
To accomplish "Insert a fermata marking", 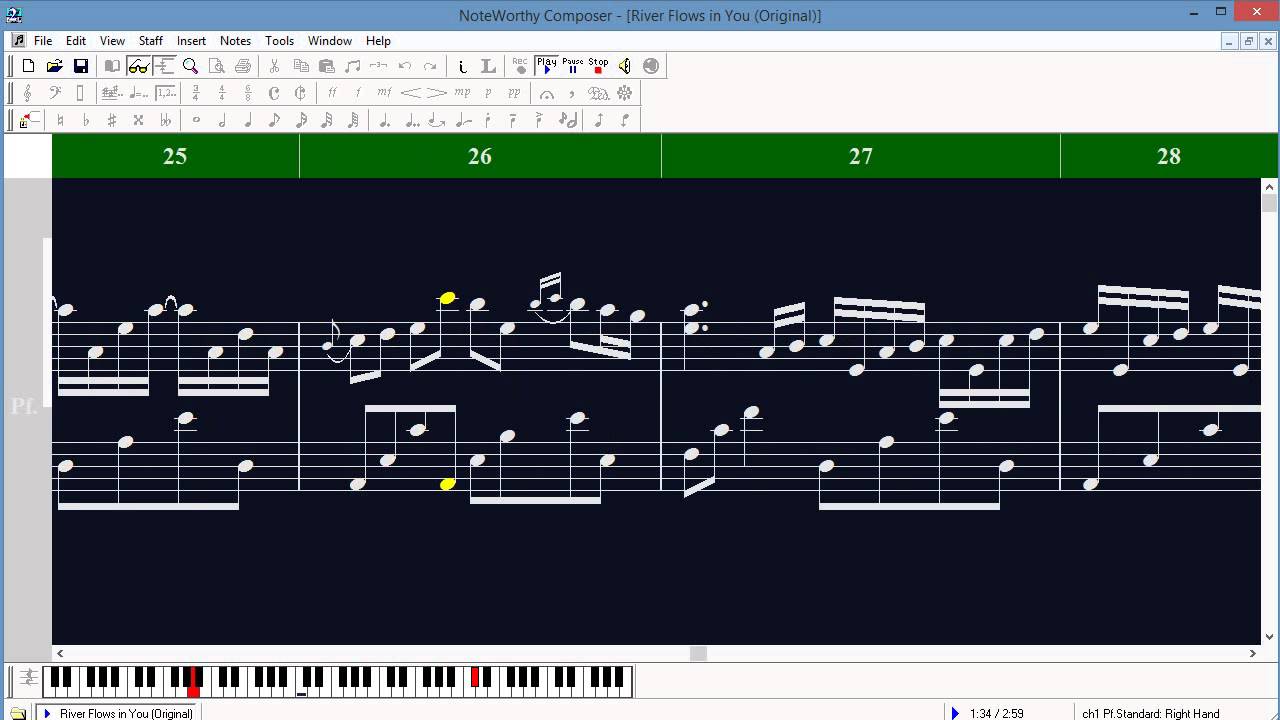I will tap(546, 93).
